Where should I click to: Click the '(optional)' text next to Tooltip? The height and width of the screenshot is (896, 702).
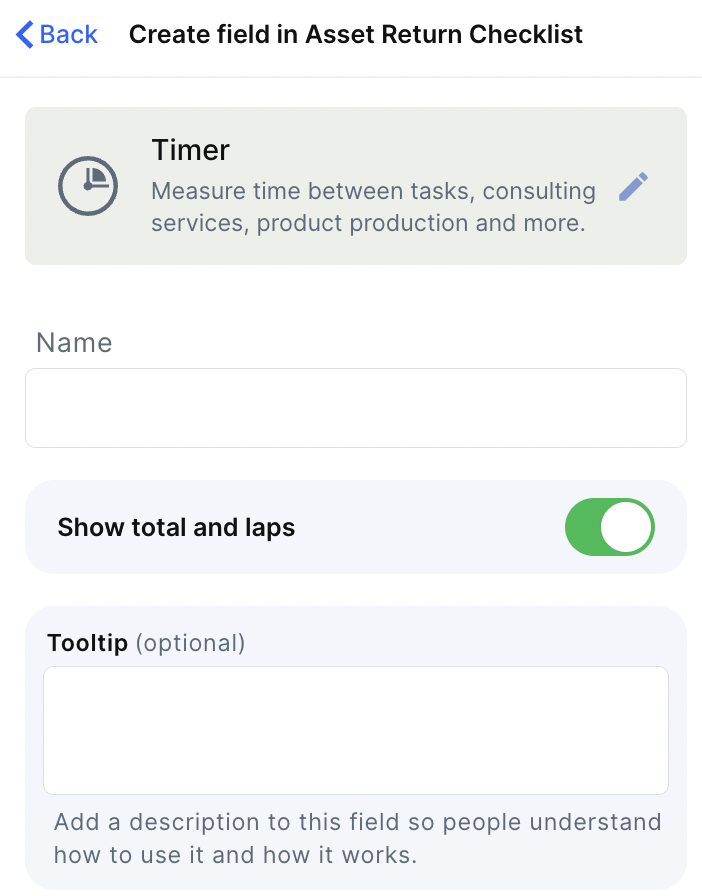pos(190,643)
